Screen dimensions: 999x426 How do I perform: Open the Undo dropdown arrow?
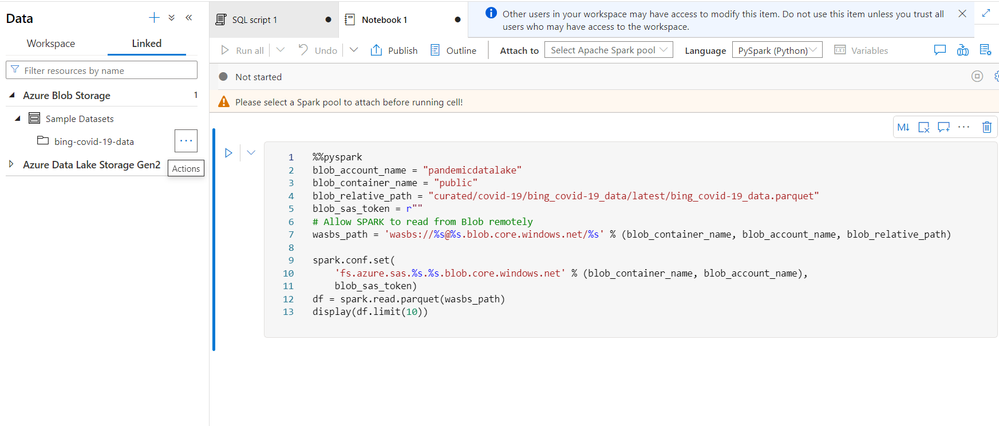point(354,50)
